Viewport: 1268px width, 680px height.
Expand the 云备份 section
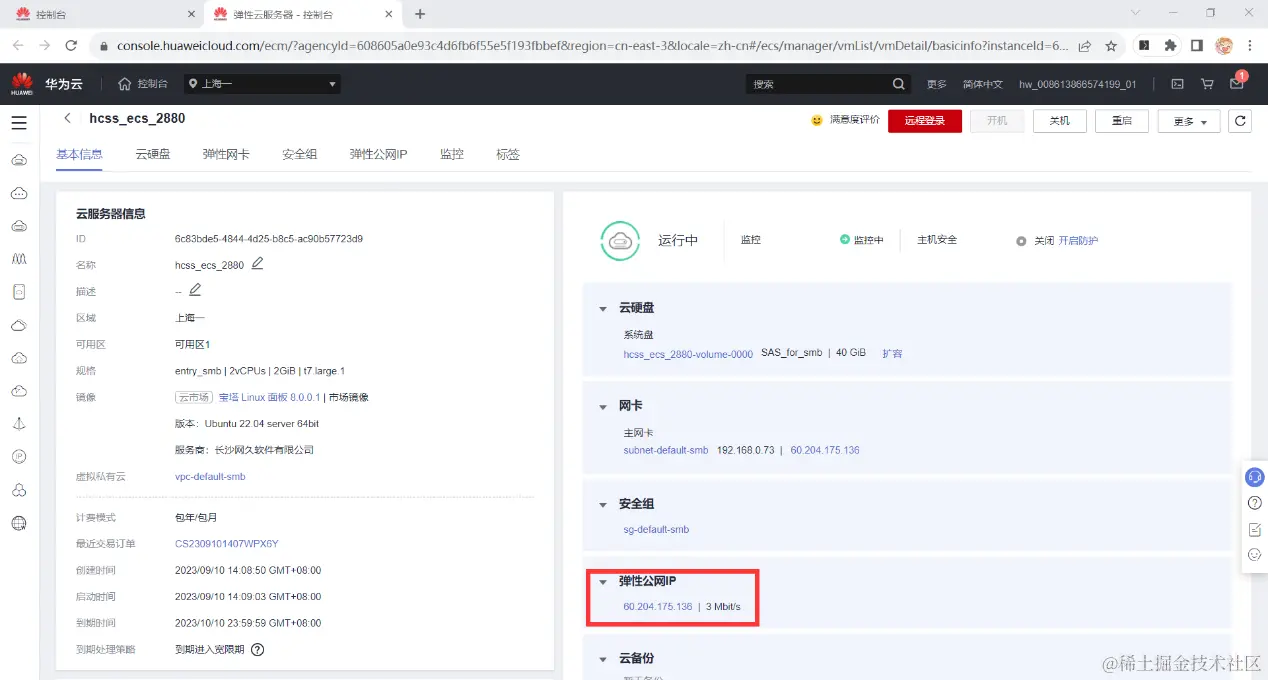tap(603, 659)
